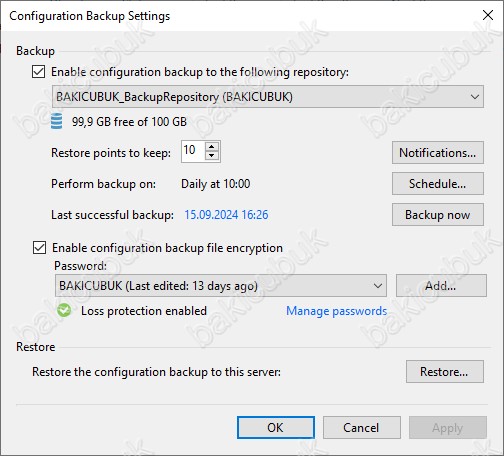Screen dimensions: 504x456
Task: Expand the backup repository dropdown
Action: click(x=268, y=97)
